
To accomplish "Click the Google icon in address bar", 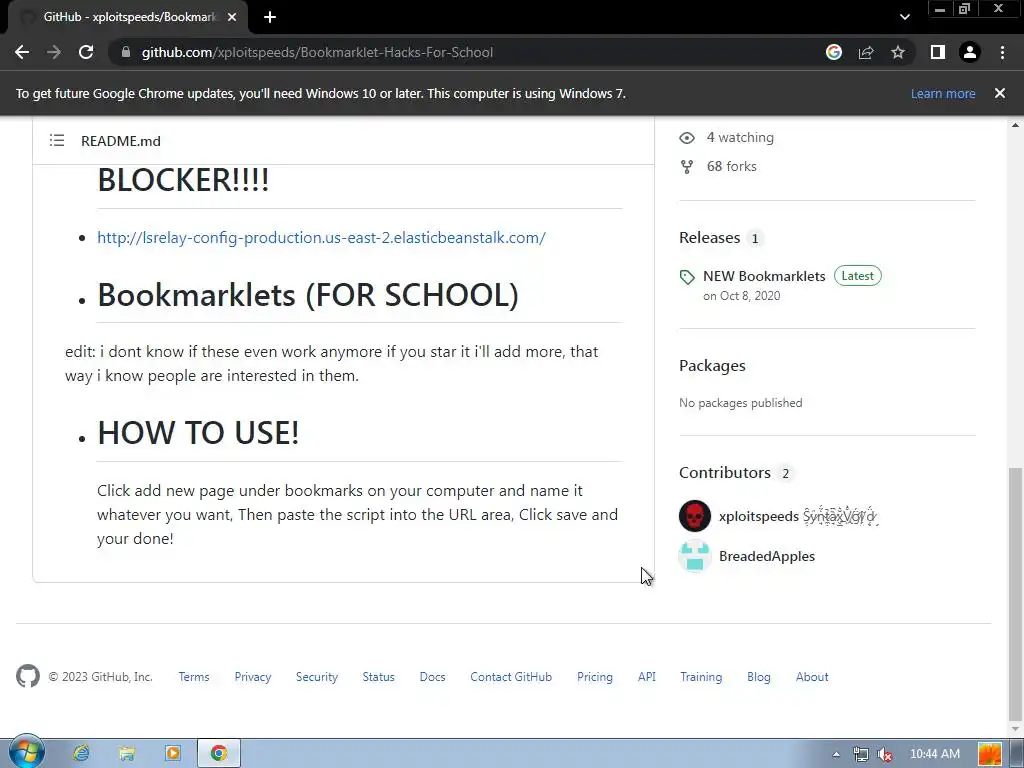I will 834,52.
